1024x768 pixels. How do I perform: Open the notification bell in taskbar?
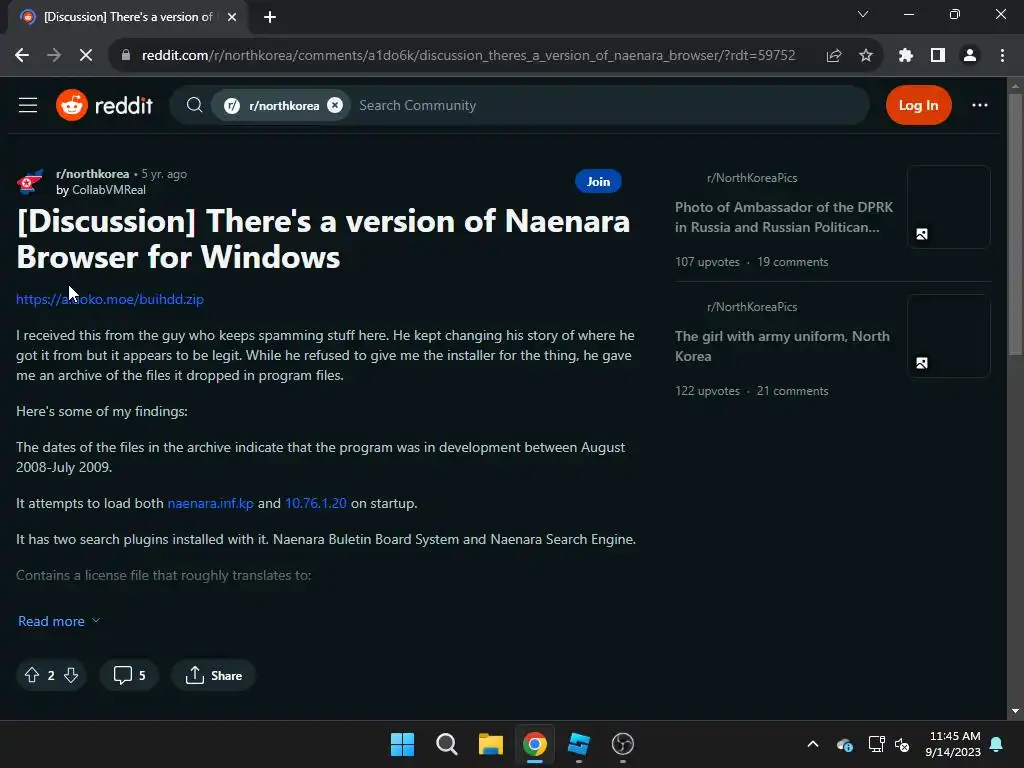click(997, 744)
